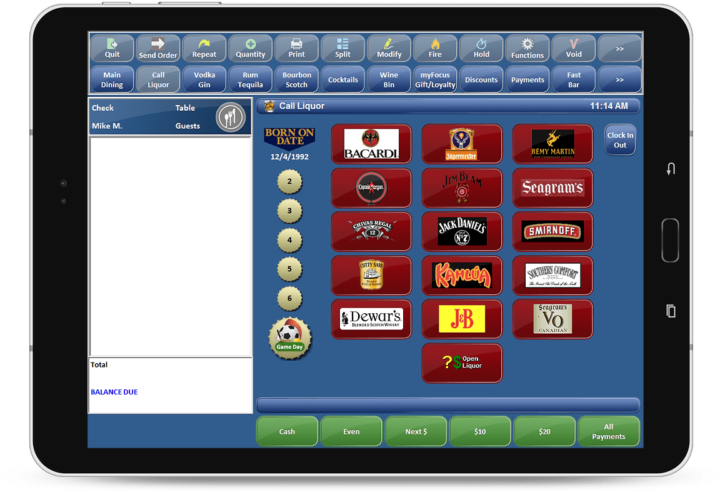Open the Payments category

(x=527, y=79)
